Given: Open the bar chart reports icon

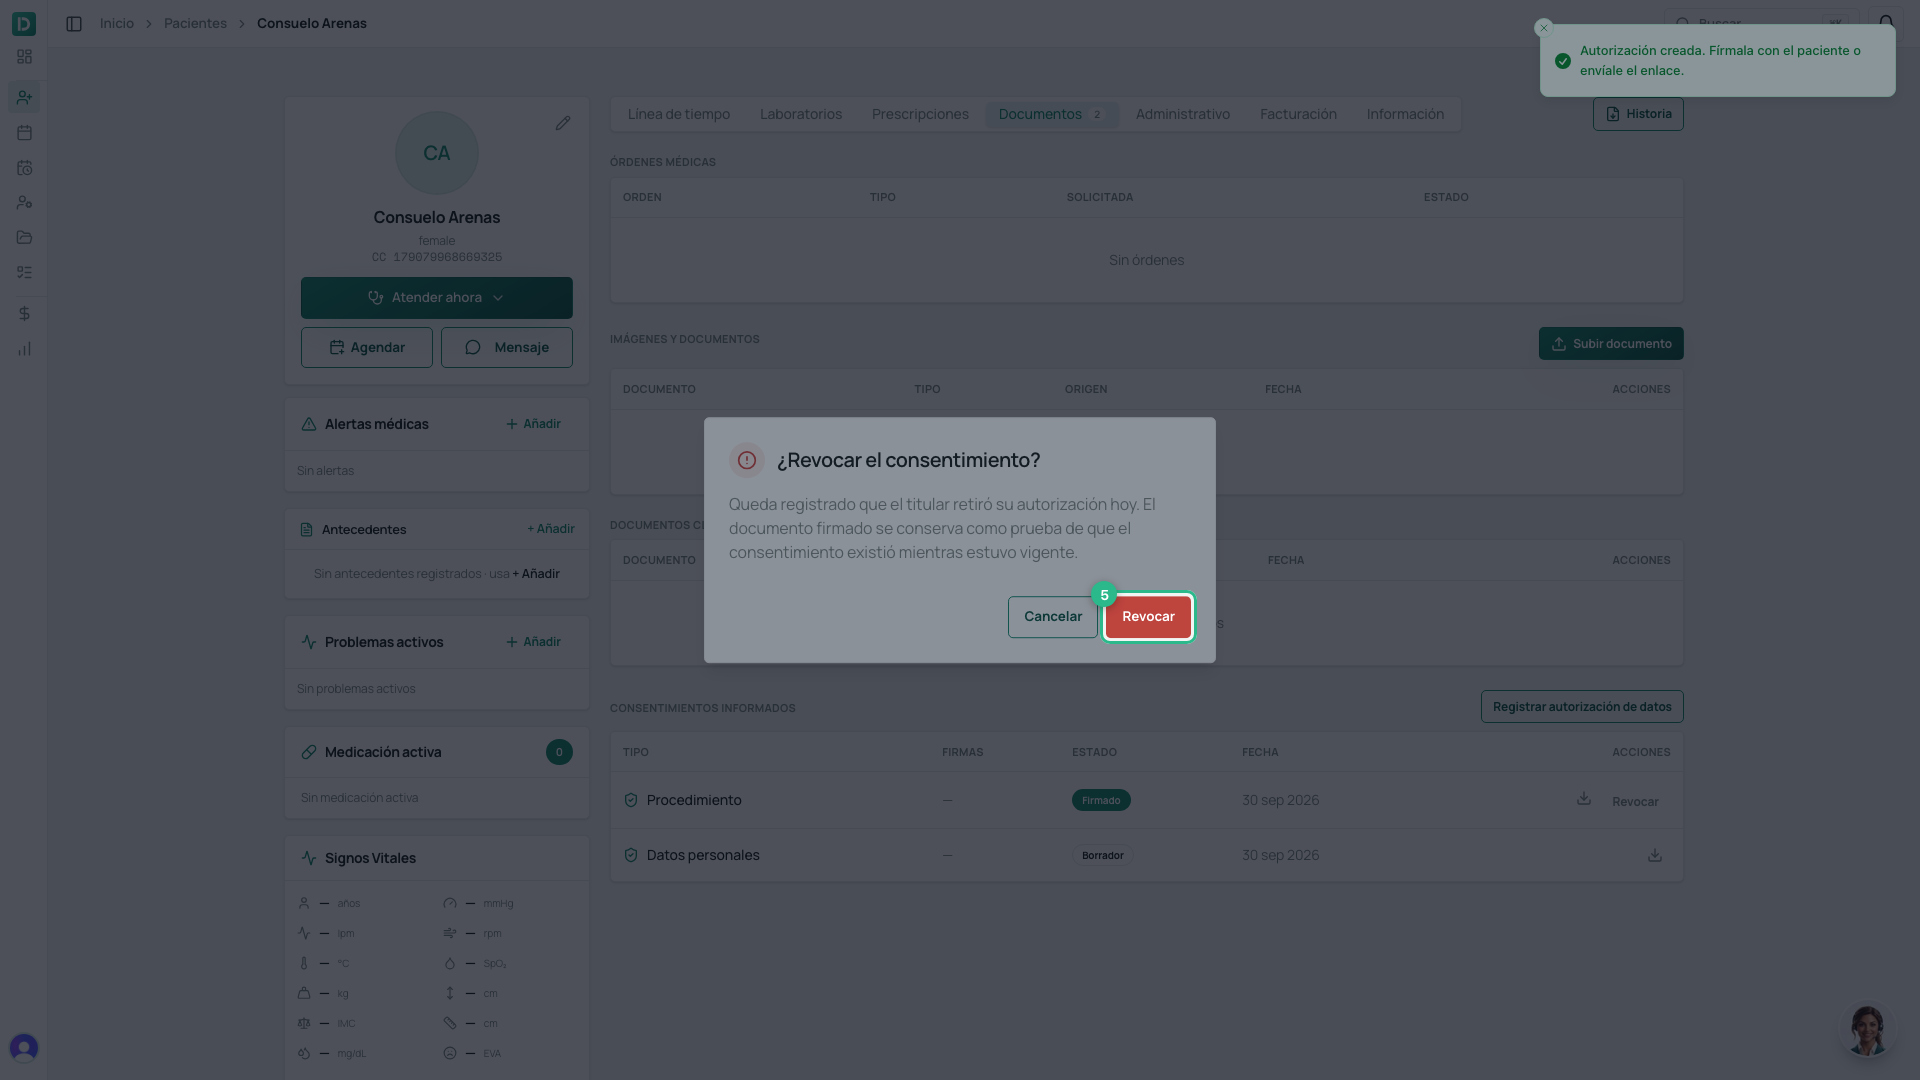Looking at the screenshot, I should coord(24,349).
